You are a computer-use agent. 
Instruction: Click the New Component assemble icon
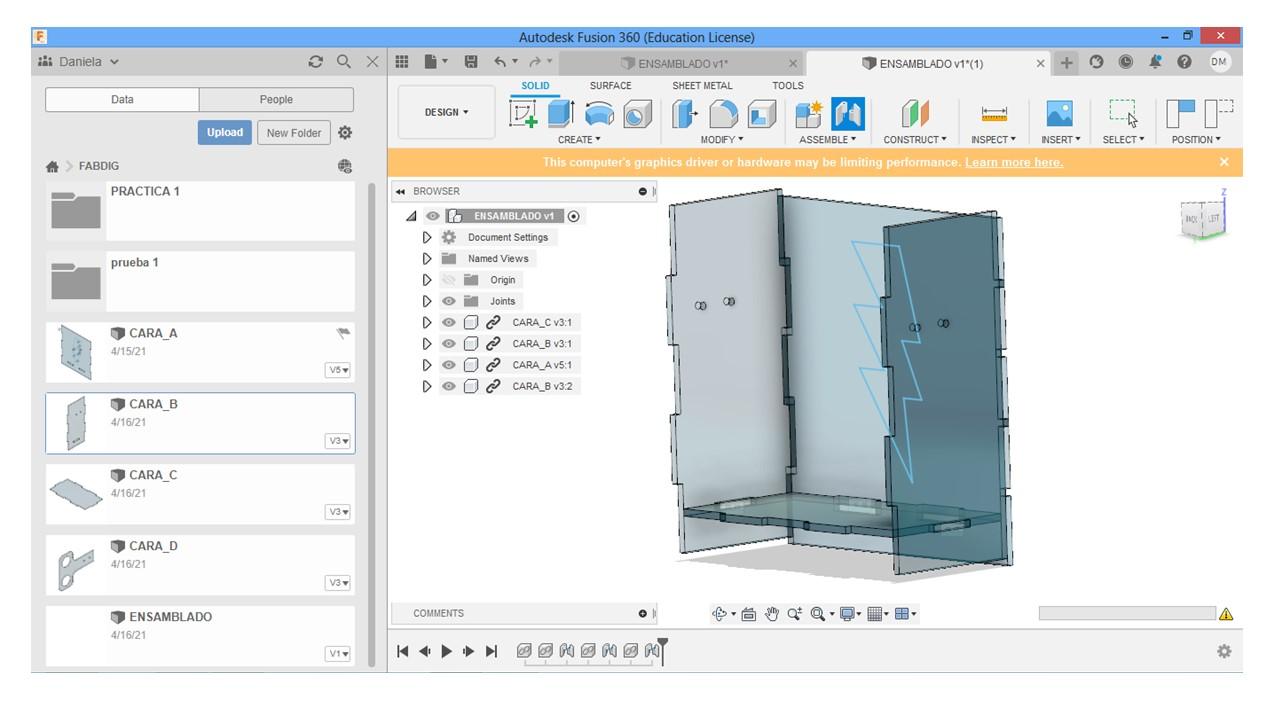tap(809, 114)
